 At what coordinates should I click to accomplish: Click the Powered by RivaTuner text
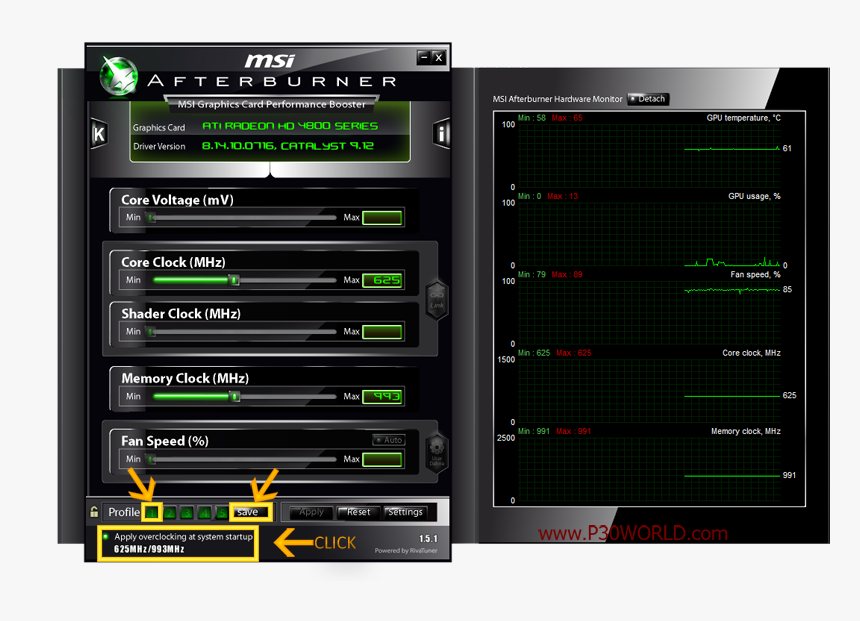point(406,551)
